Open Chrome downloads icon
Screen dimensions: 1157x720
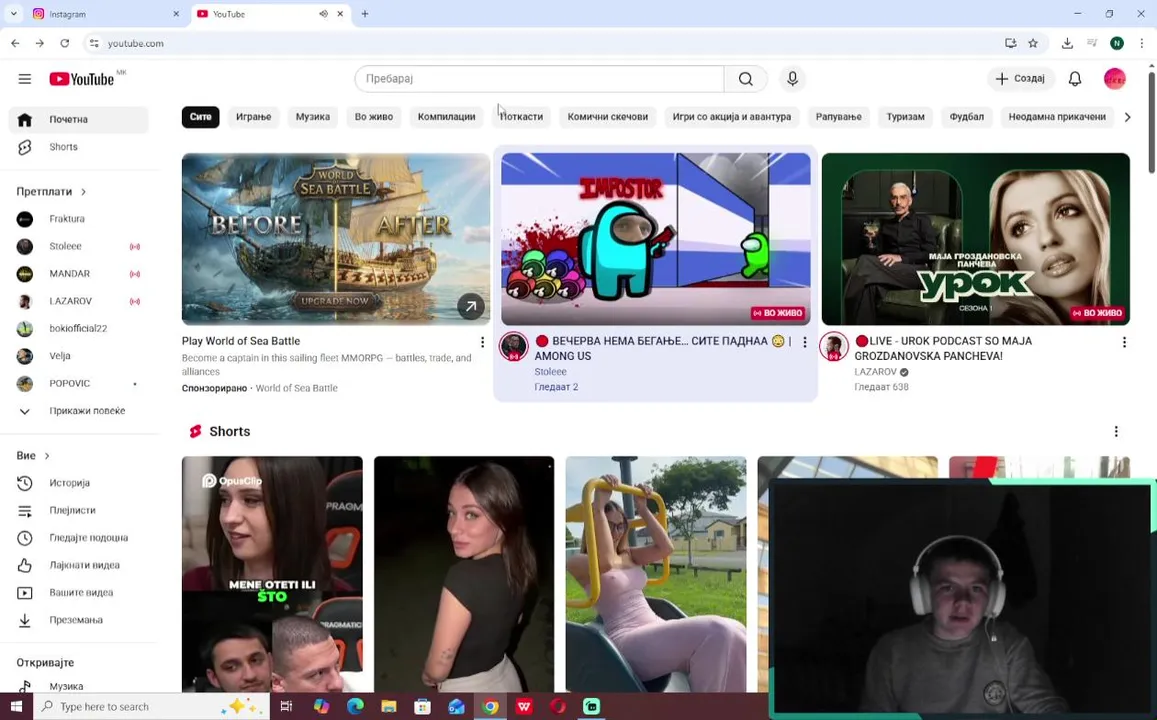[x=1067, y=44]
